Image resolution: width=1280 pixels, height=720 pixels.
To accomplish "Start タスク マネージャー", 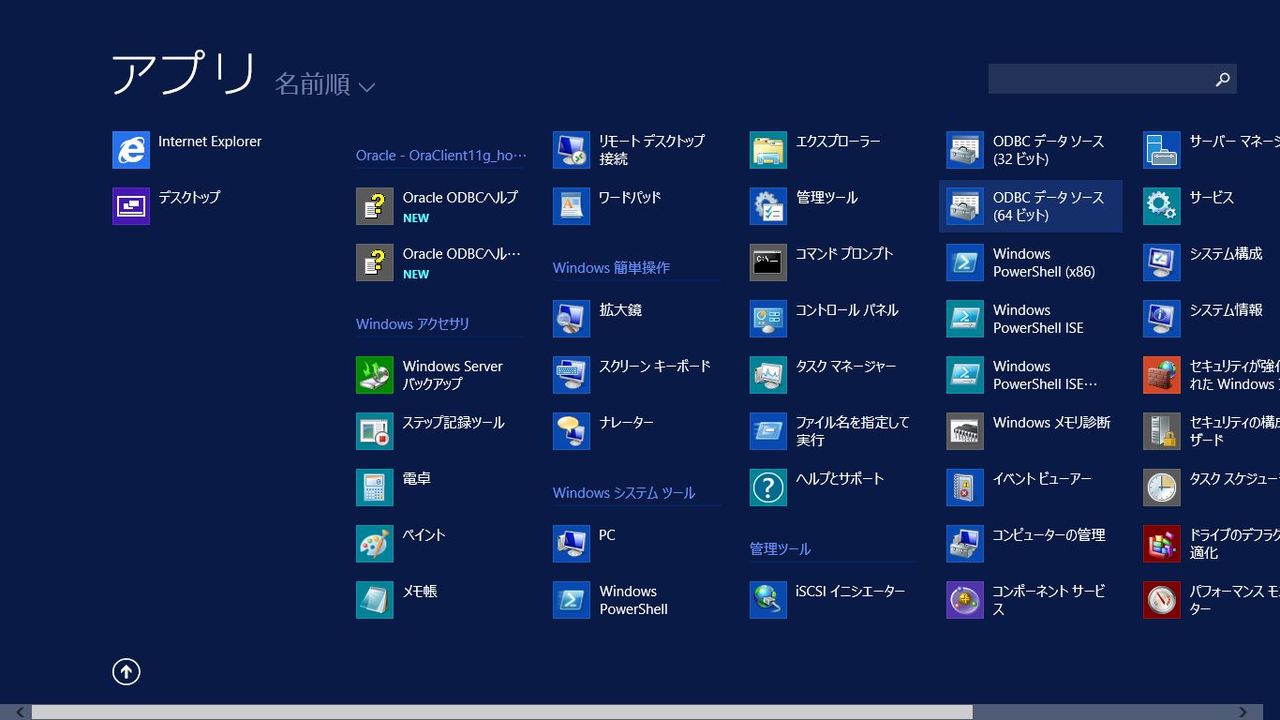I will (824, 375).
